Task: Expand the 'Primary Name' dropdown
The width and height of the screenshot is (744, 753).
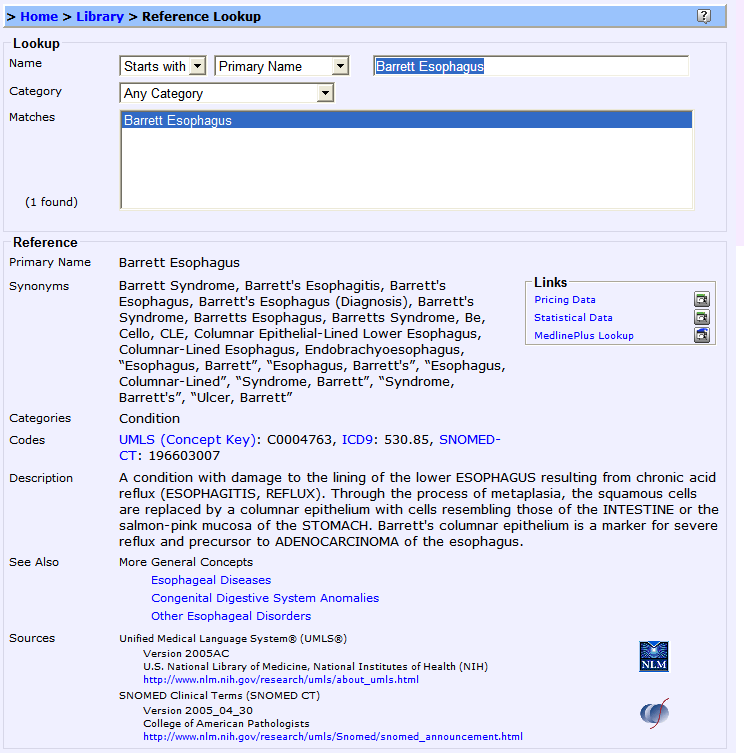Action: pyautogui.click(x=340, y=66)
